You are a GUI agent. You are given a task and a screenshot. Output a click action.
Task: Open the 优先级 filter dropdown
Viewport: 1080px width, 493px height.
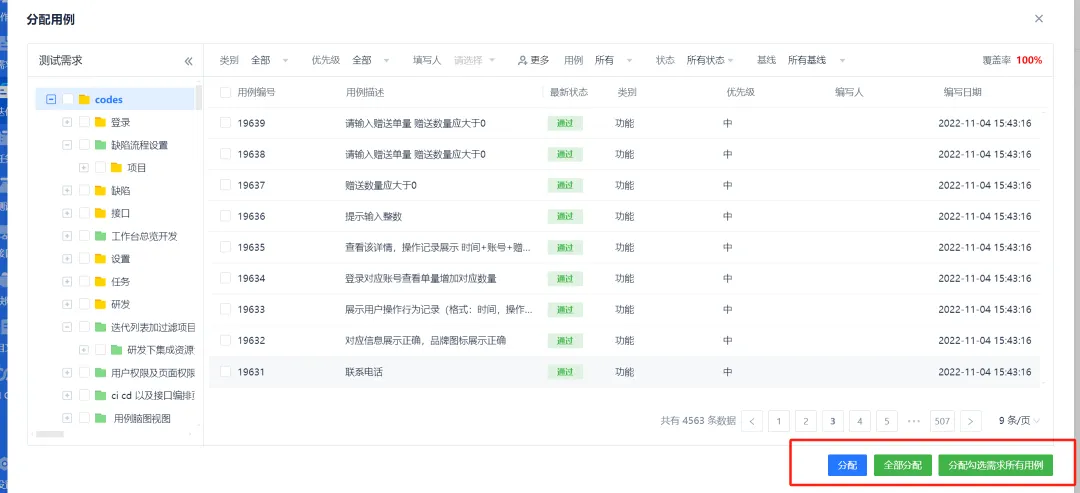pyautogui.click(x=371, y=61)
